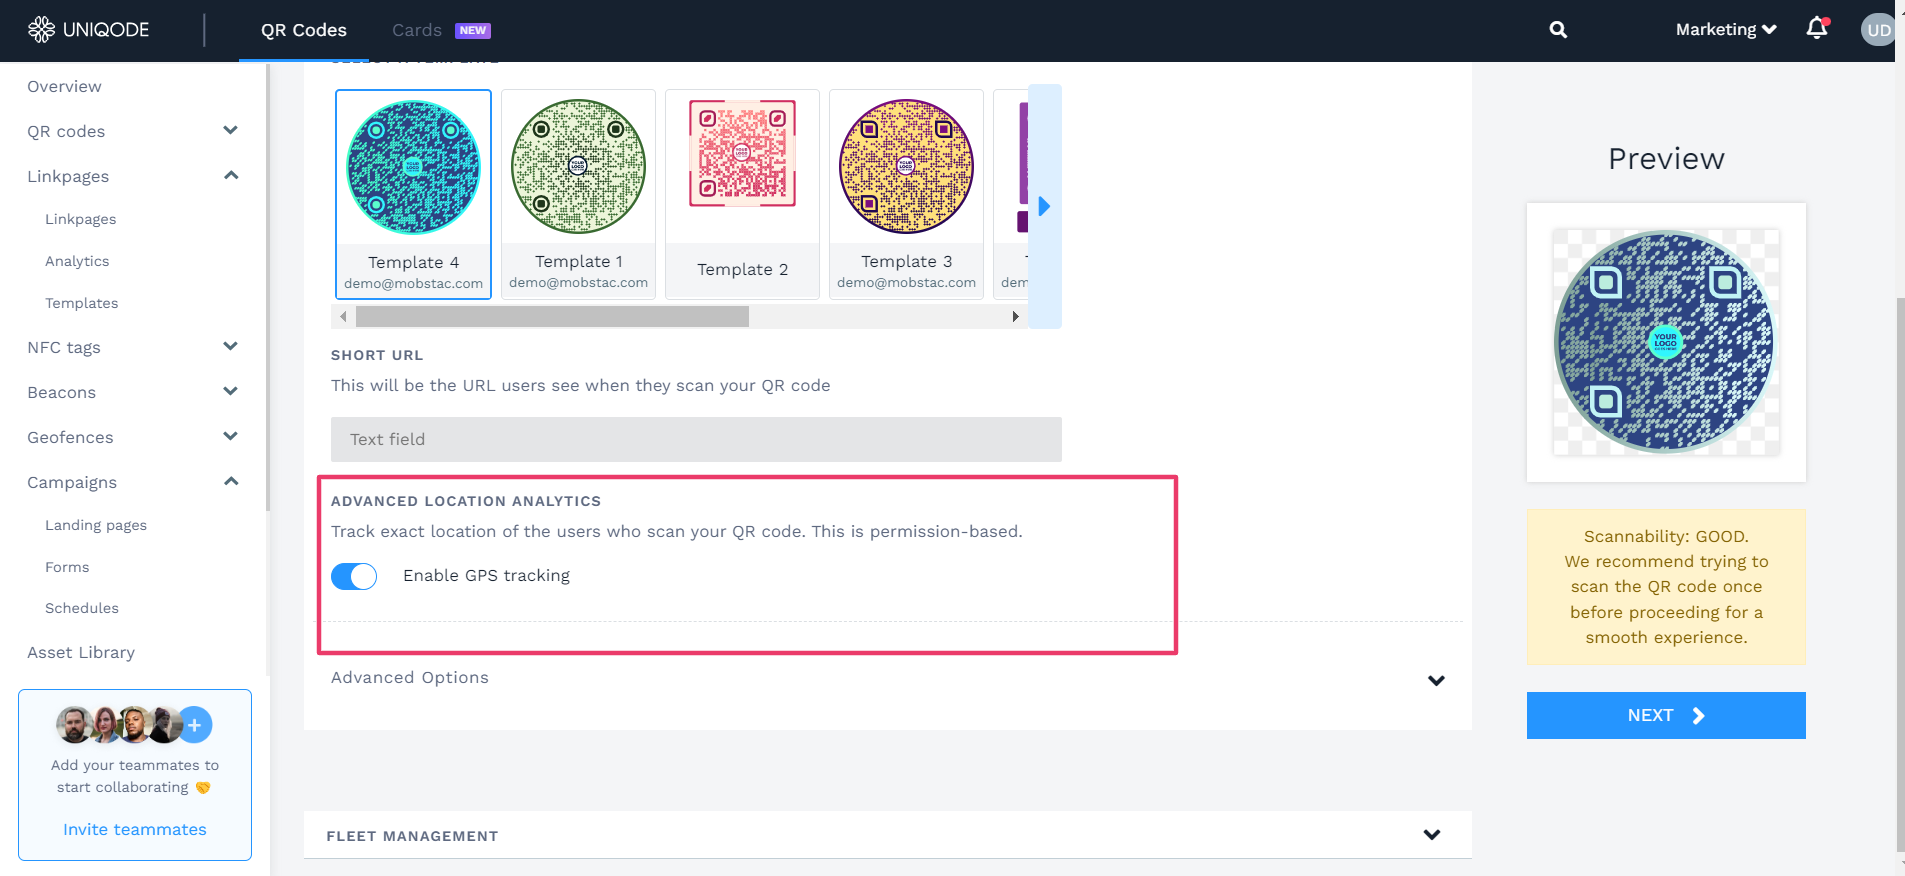
Task: Click the Uniqode logo
Action: (88, 30)
